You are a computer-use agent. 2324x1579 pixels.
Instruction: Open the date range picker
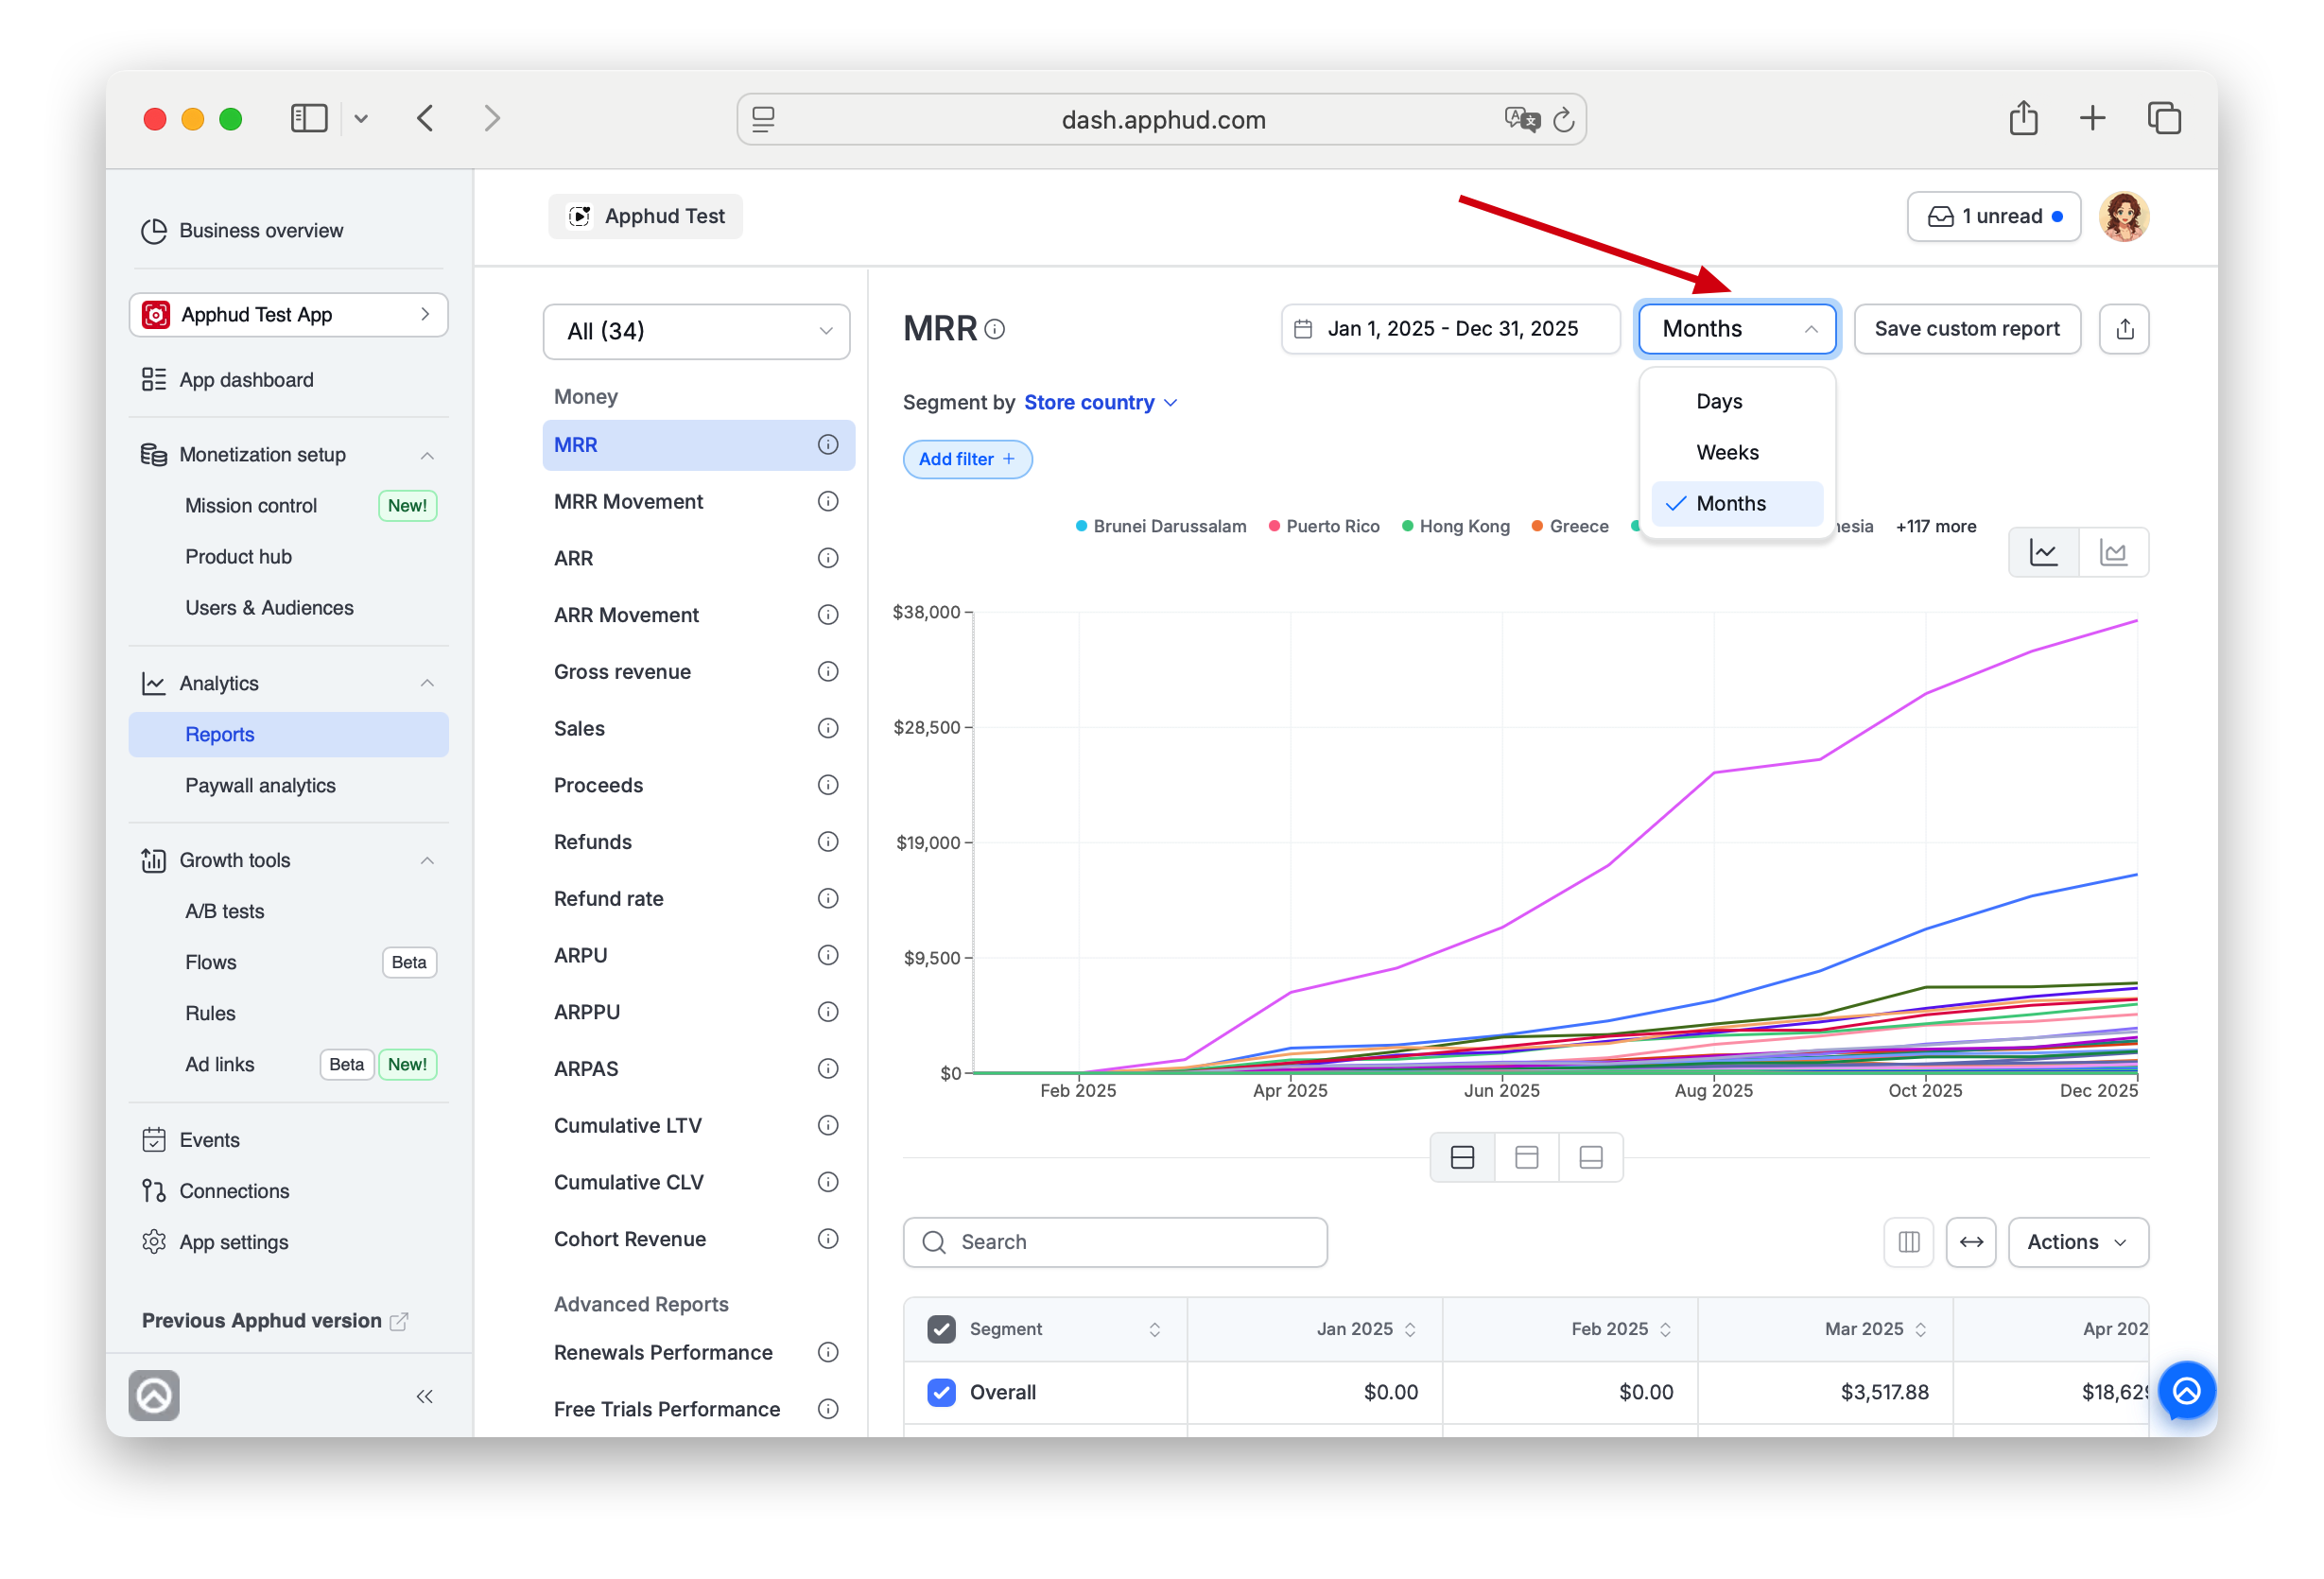click(1450, 329)
